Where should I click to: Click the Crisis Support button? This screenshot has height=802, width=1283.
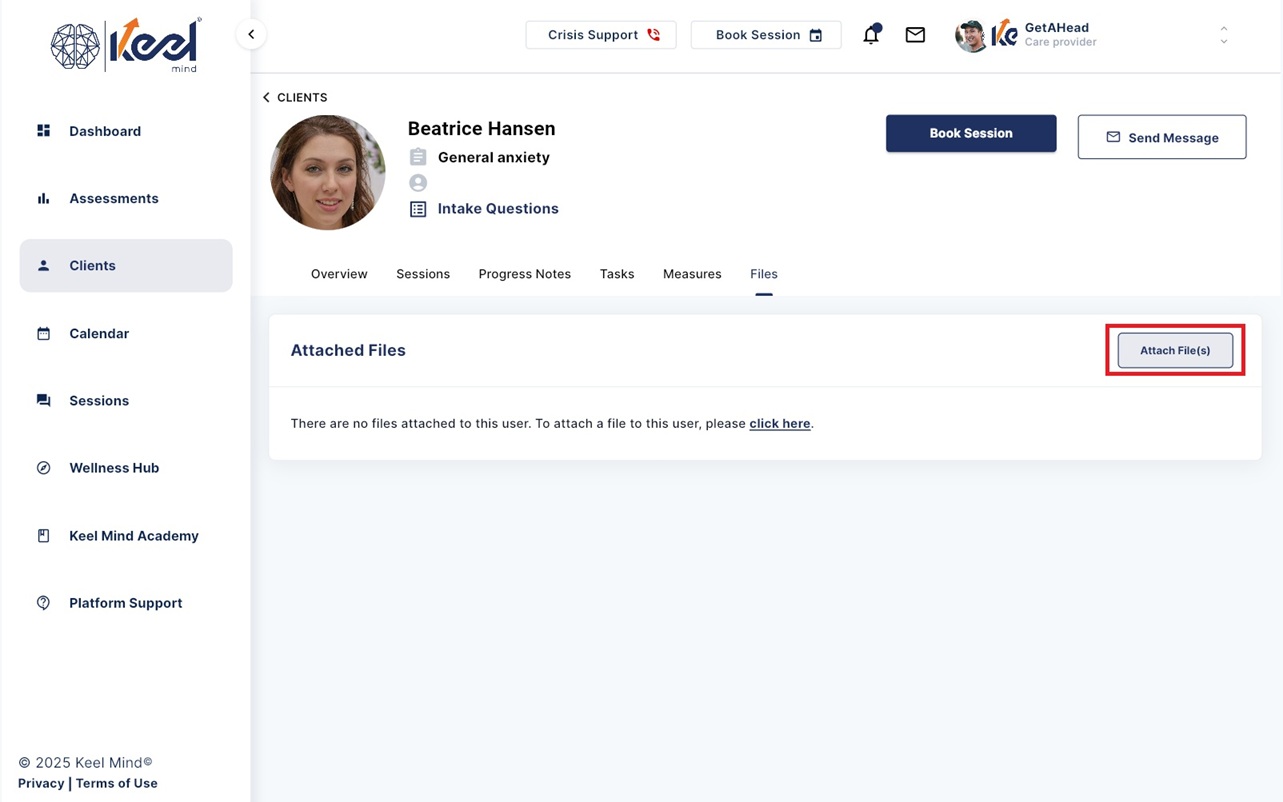click(x=601, y=35)
